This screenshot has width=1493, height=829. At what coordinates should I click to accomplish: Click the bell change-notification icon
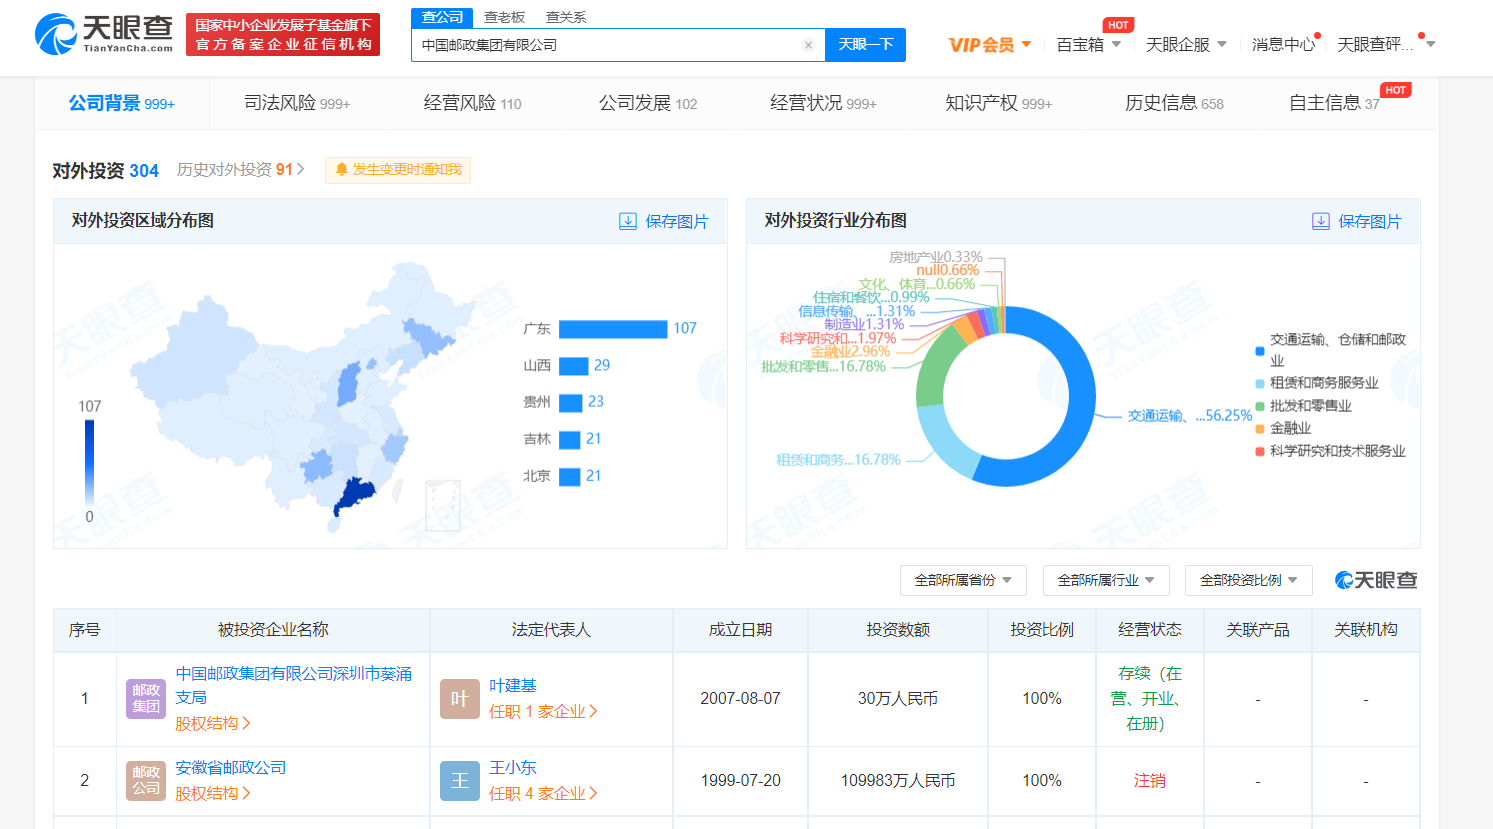[342, 170]
